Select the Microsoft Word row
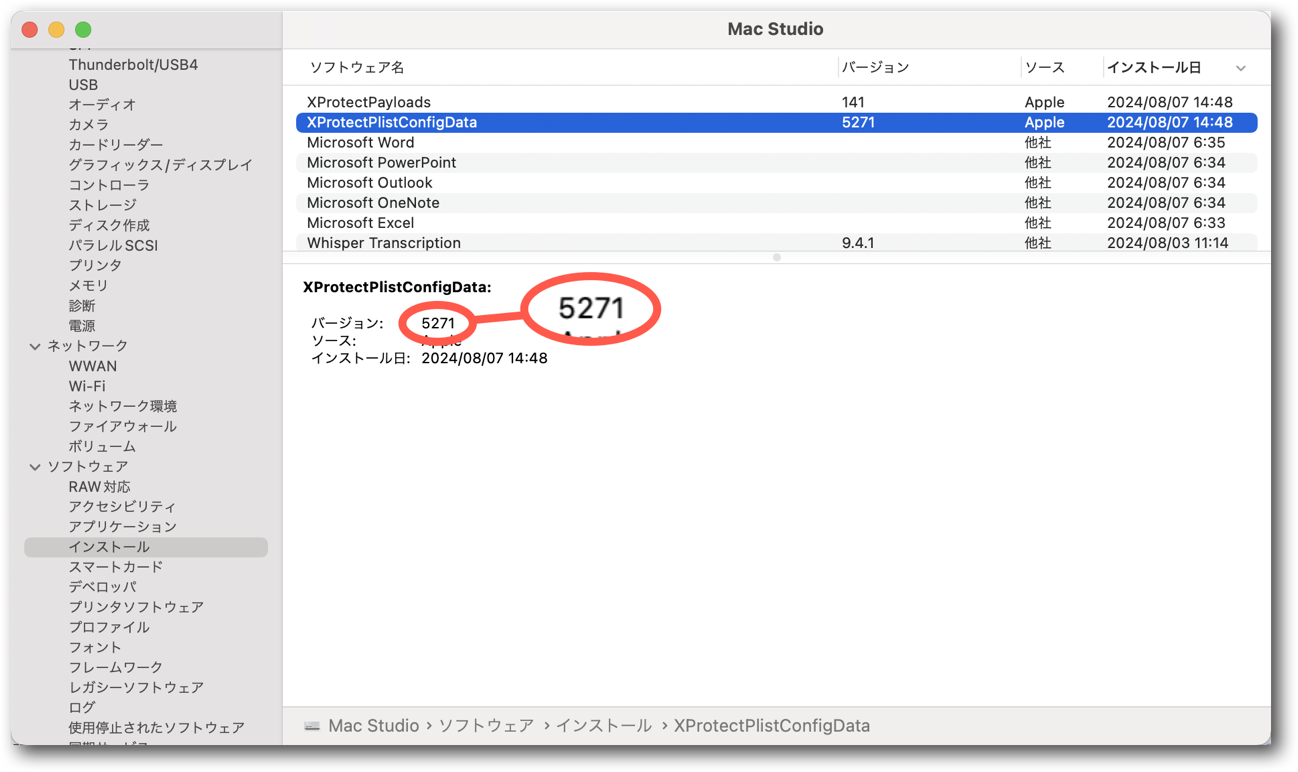This screenshot has width=1298, height=772. (776, 142)
